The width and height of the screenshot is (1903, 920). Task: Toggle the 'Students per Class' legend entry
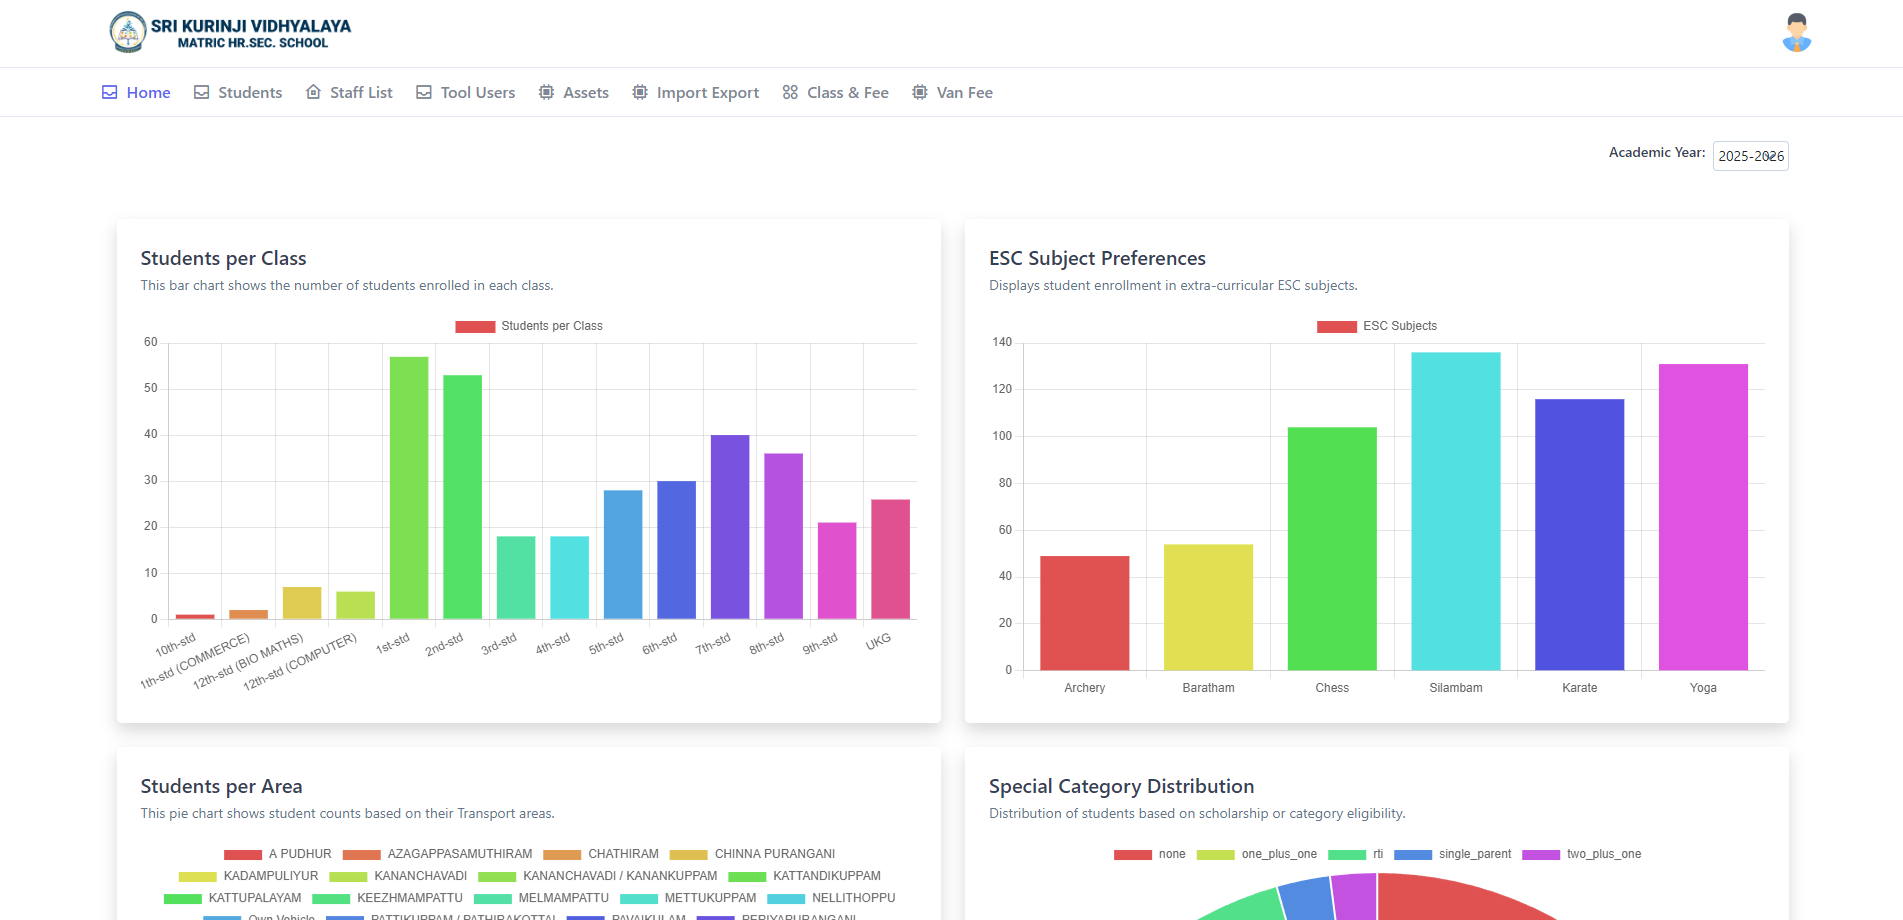click(528, 325)
